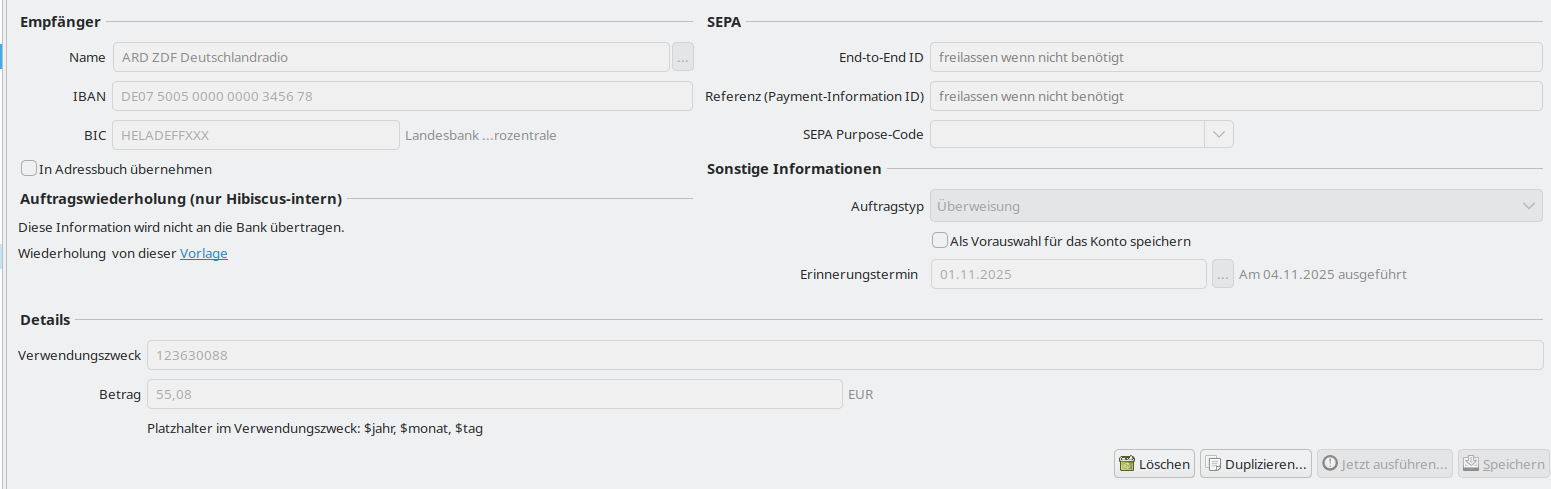The image size is (1551, 489).
Task: Click the Betrag amount field
Action: click(x=495, y=395)
